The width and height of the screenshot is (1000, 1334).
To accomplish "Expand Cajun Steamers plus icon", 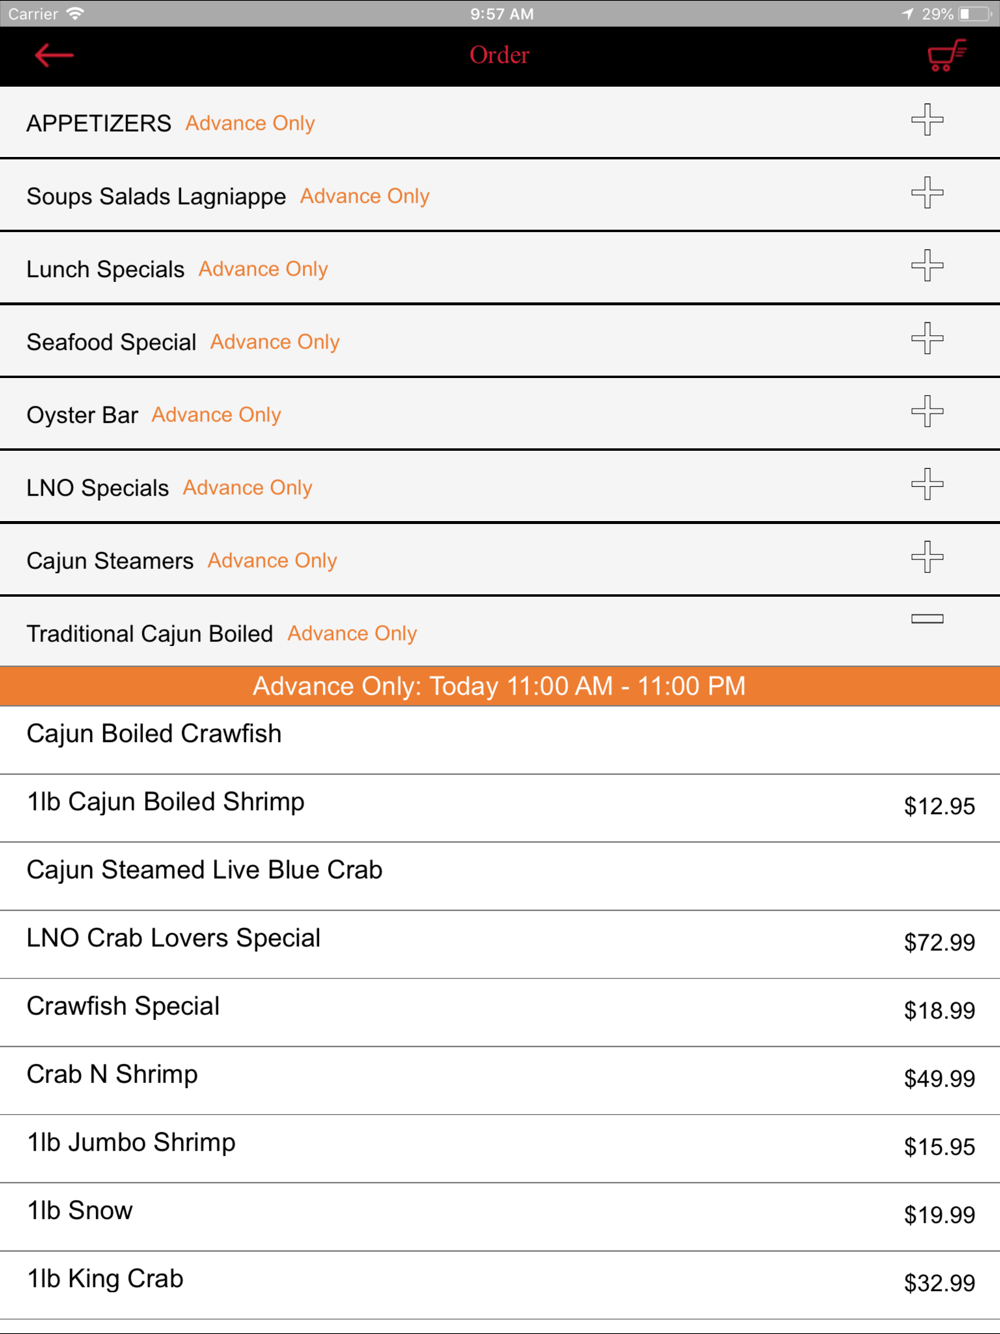I will tap(927, 558).
